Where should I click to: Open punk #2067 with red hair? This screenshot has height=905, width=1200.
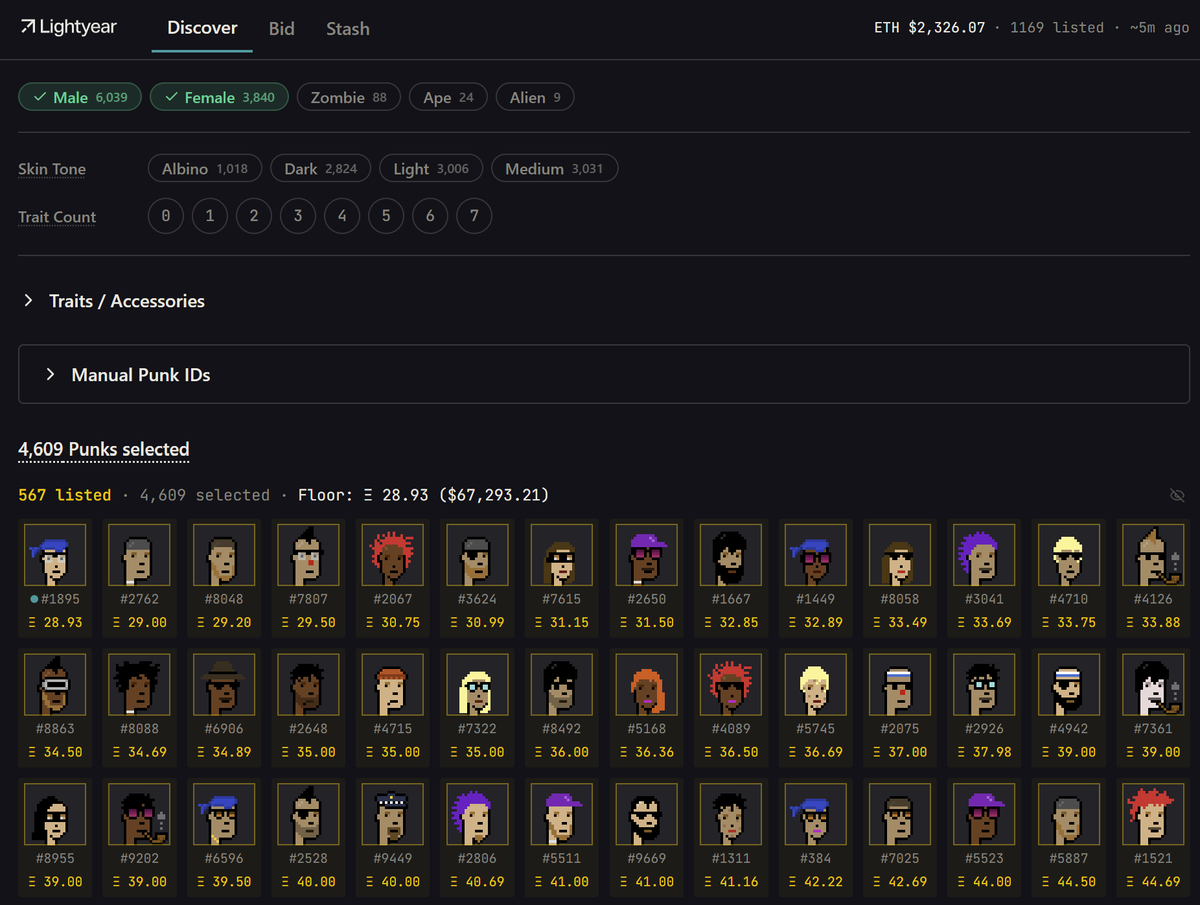point(393,554)
